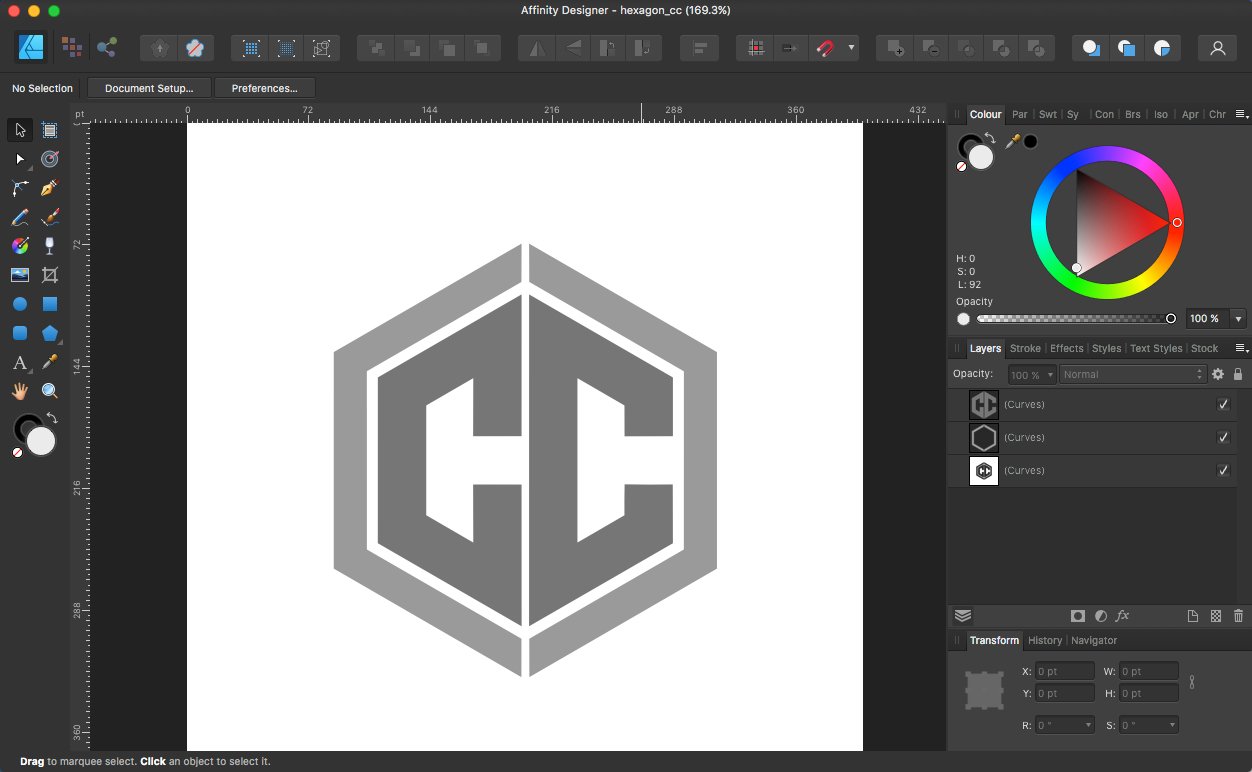Select the Pen tool
Screen dimensions: 1252x772
49,188
